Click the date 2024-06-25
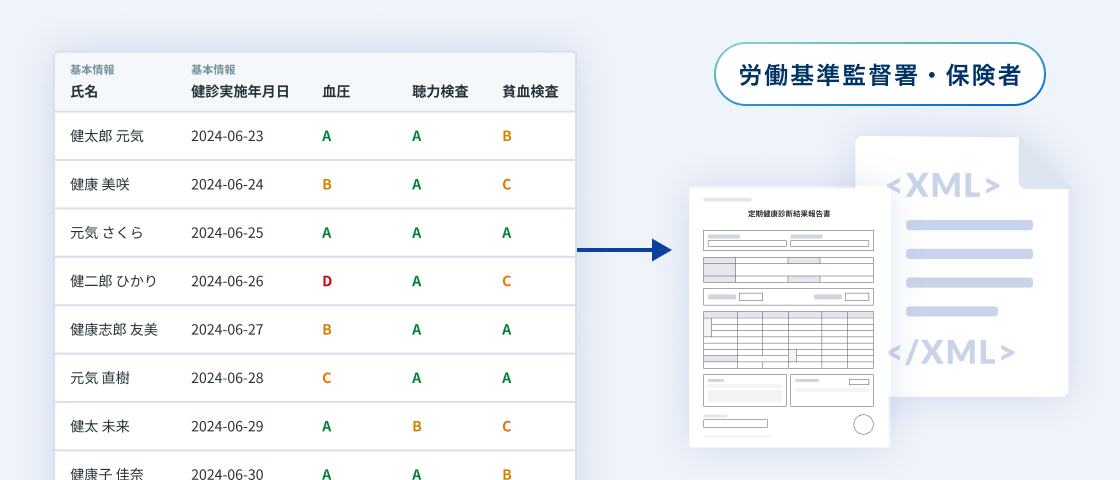This screenshot has width=1120, height=480. coord(227,233)
